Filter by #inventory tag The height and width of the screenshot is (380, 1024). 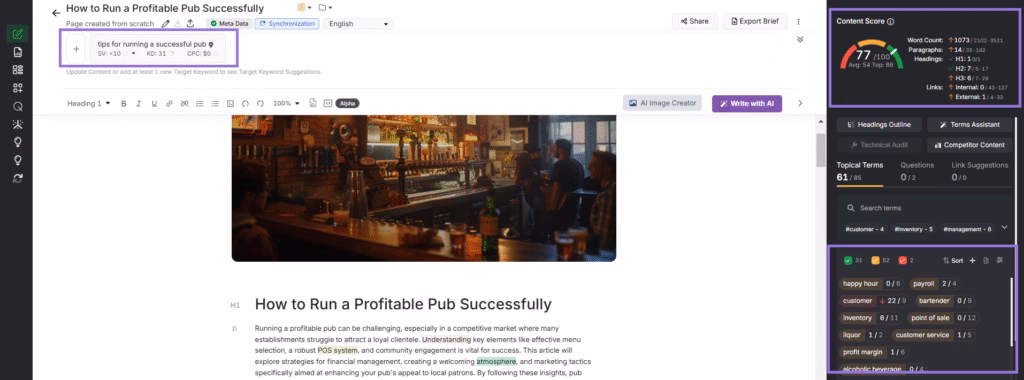pyautogui.click(x=914, y=229)
